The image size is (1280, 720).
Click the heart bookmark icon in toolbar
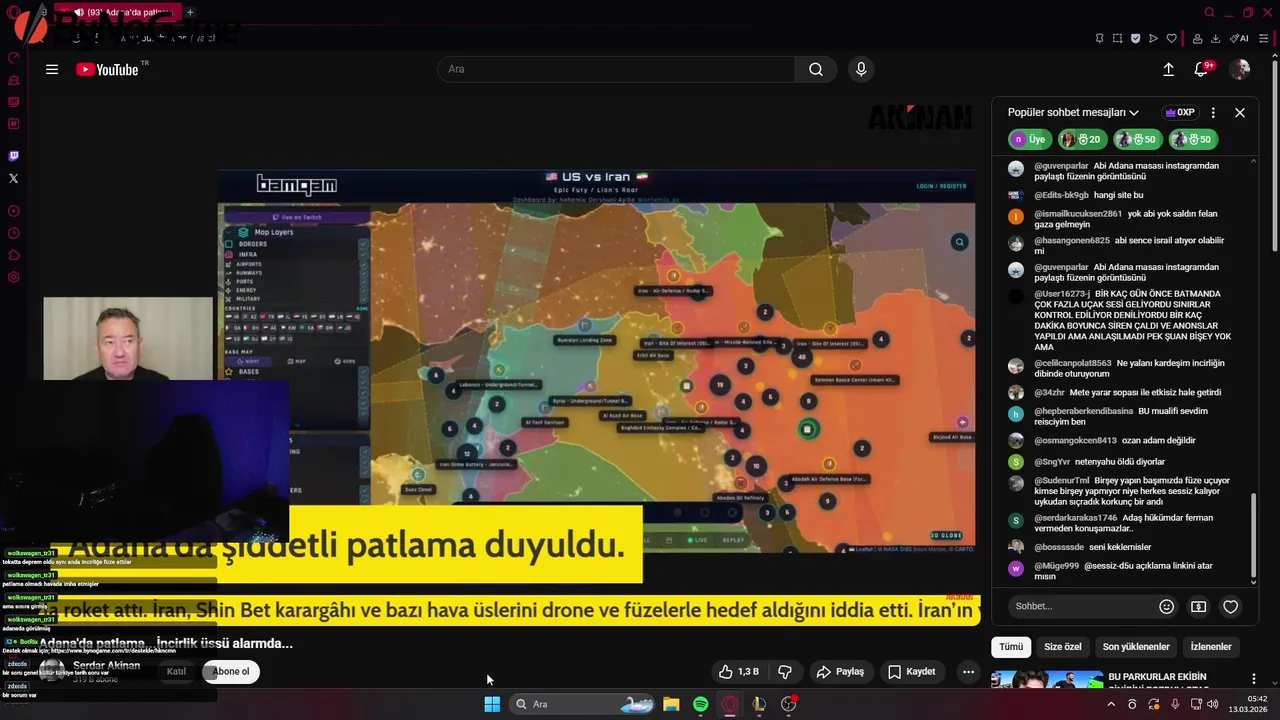pyautogui.click(x=1171, y=39)
